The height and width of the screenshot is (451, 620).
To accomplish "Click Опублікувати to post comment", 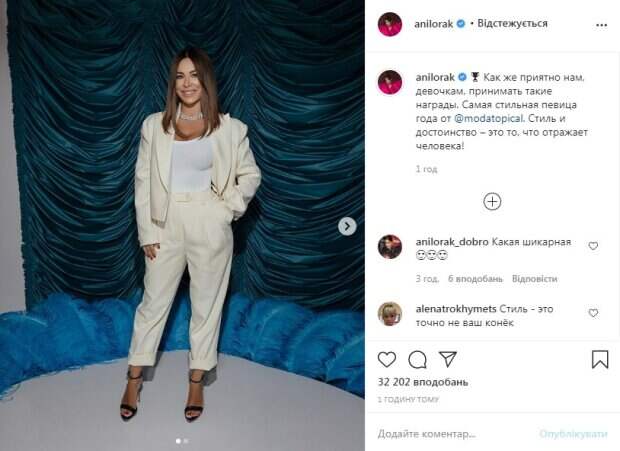I will click(573, 434).
